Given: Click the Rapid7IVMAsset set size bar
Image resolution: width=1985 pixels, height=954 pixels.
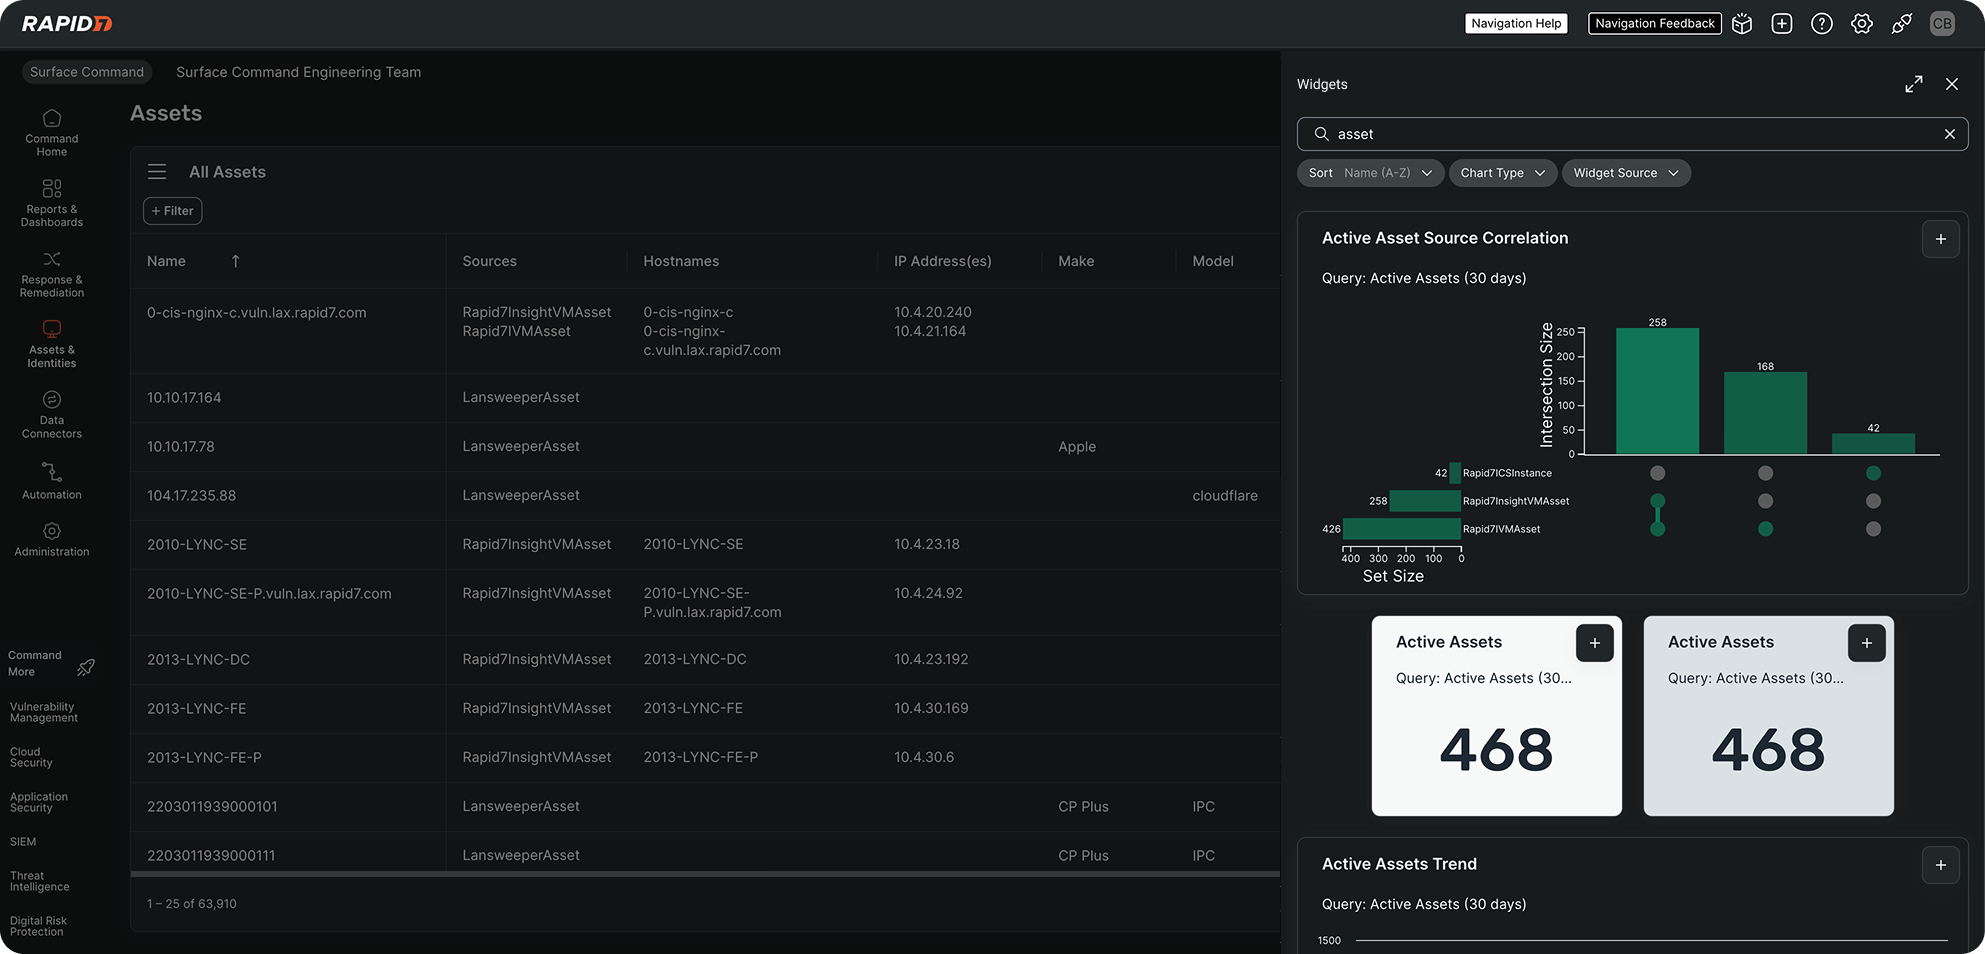Looking at the screenshot, I should (1402, 529).
